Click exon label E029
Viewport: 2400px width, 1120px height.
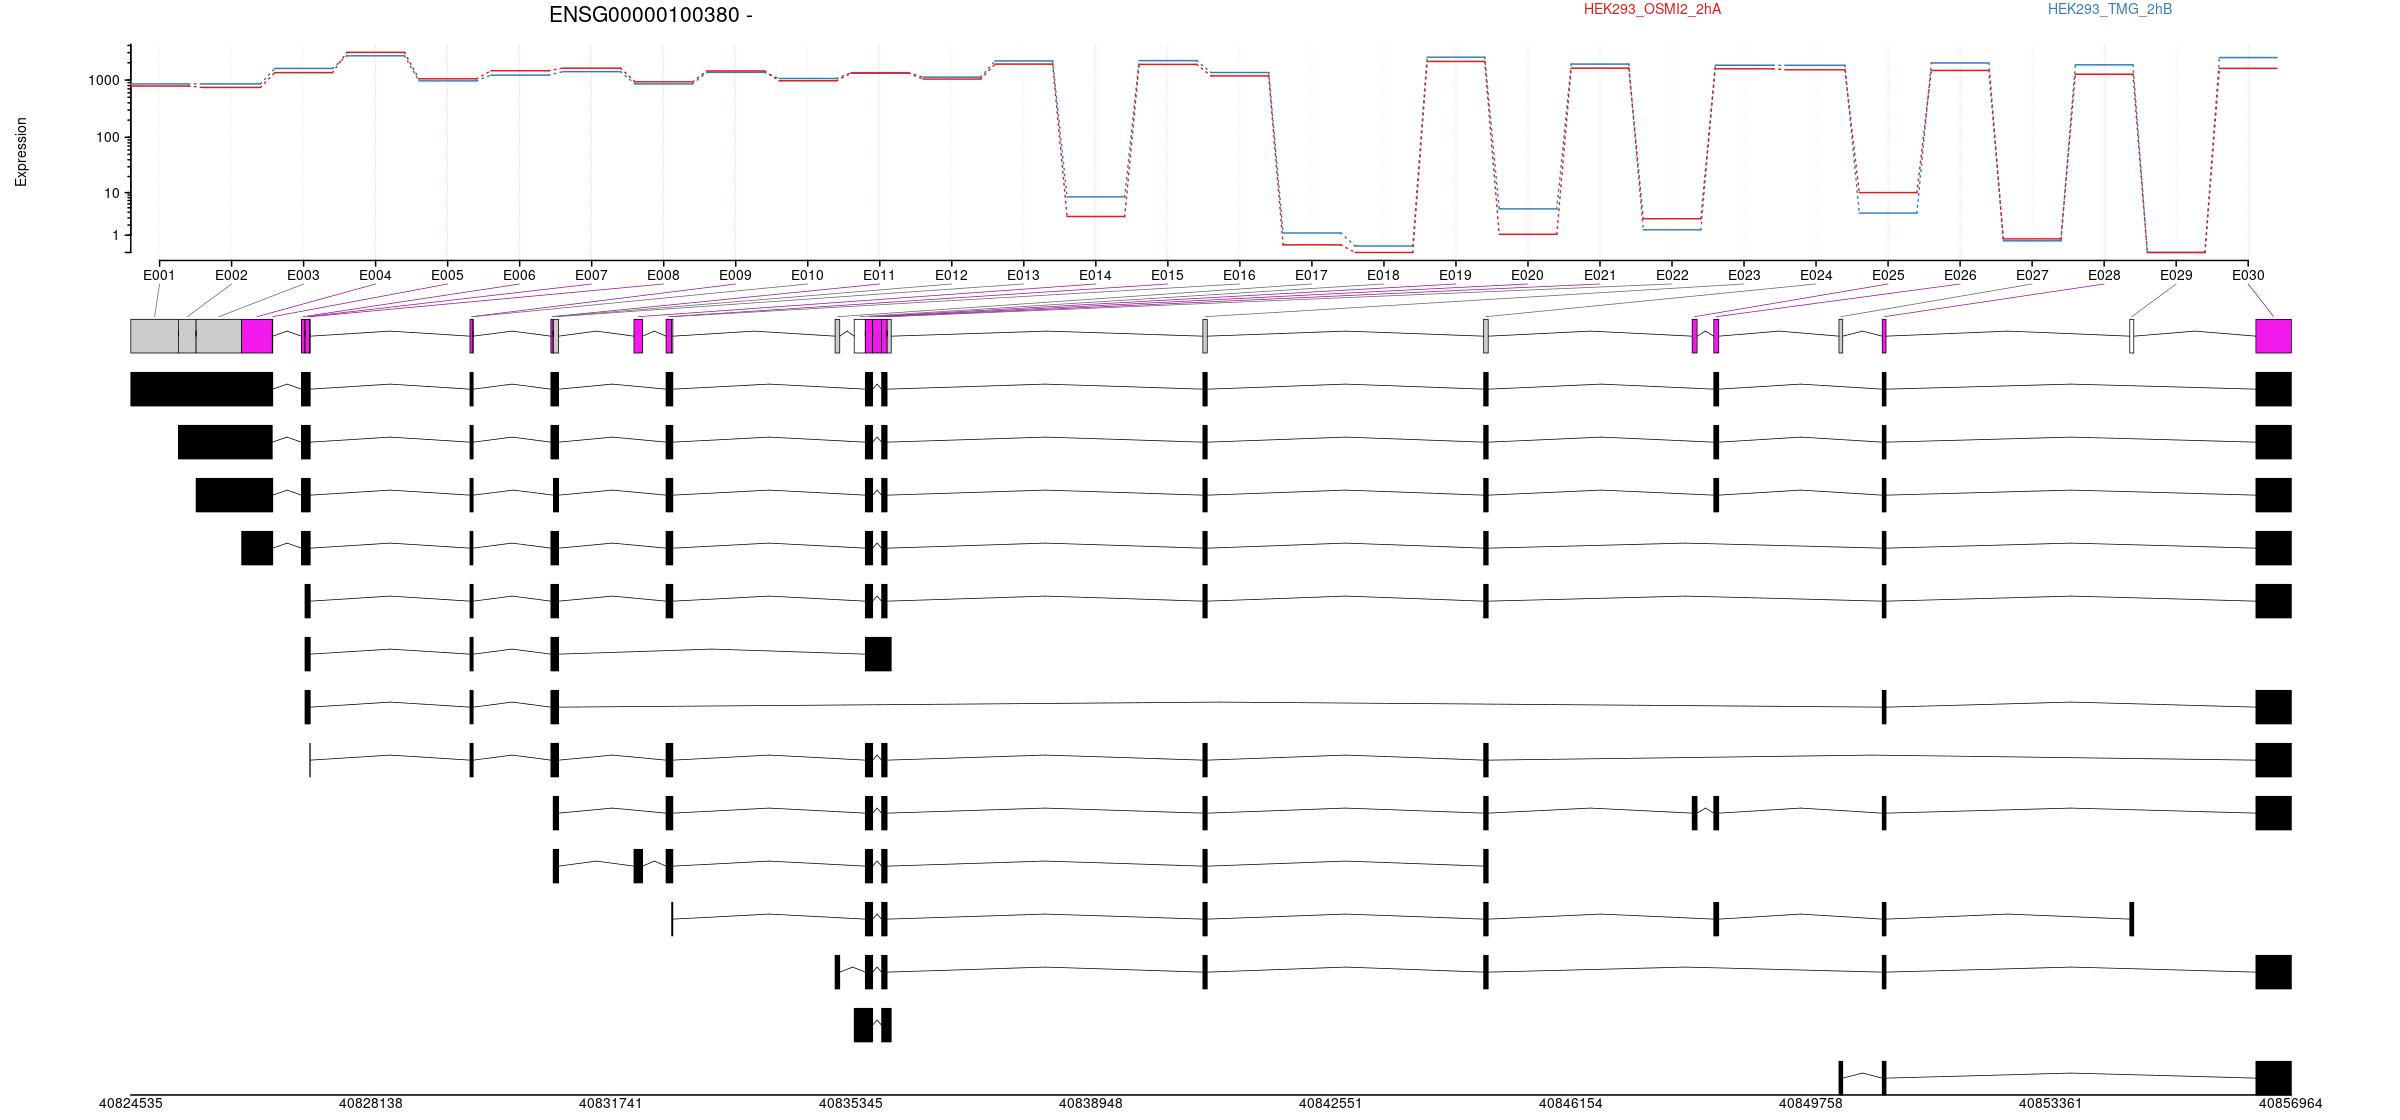click(2176, 275)
